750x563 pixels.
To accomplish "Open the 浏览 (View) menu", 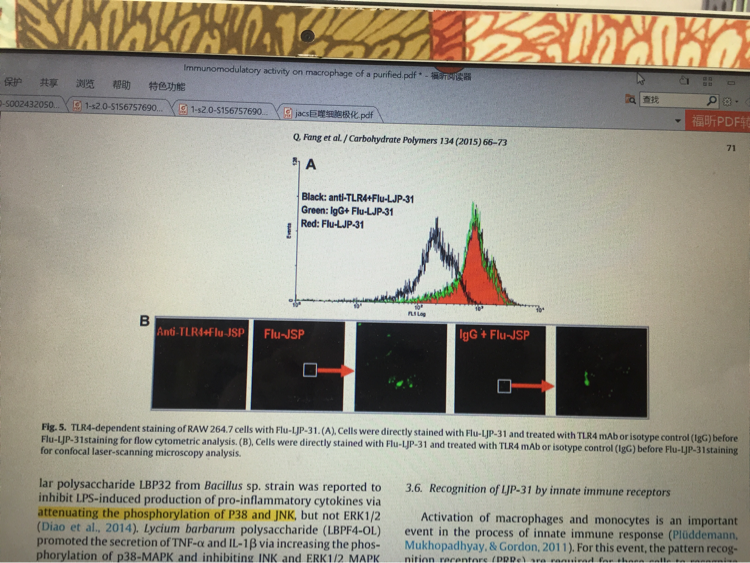I will click(x=85, y=84).
